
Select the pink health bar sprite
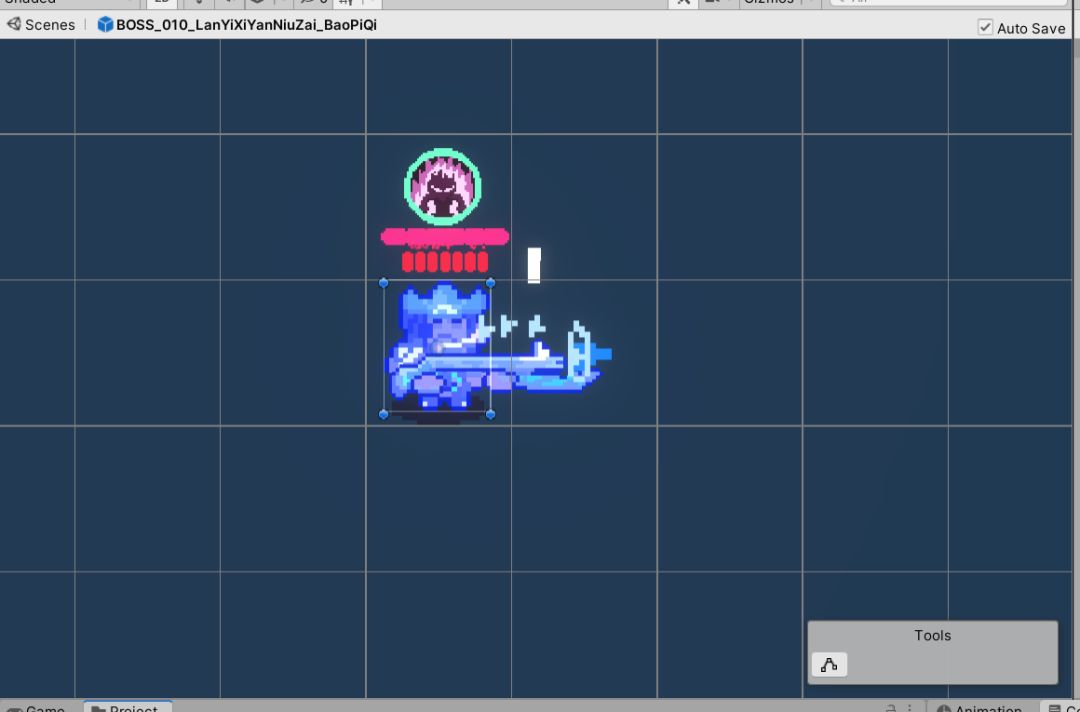[445, 238]
